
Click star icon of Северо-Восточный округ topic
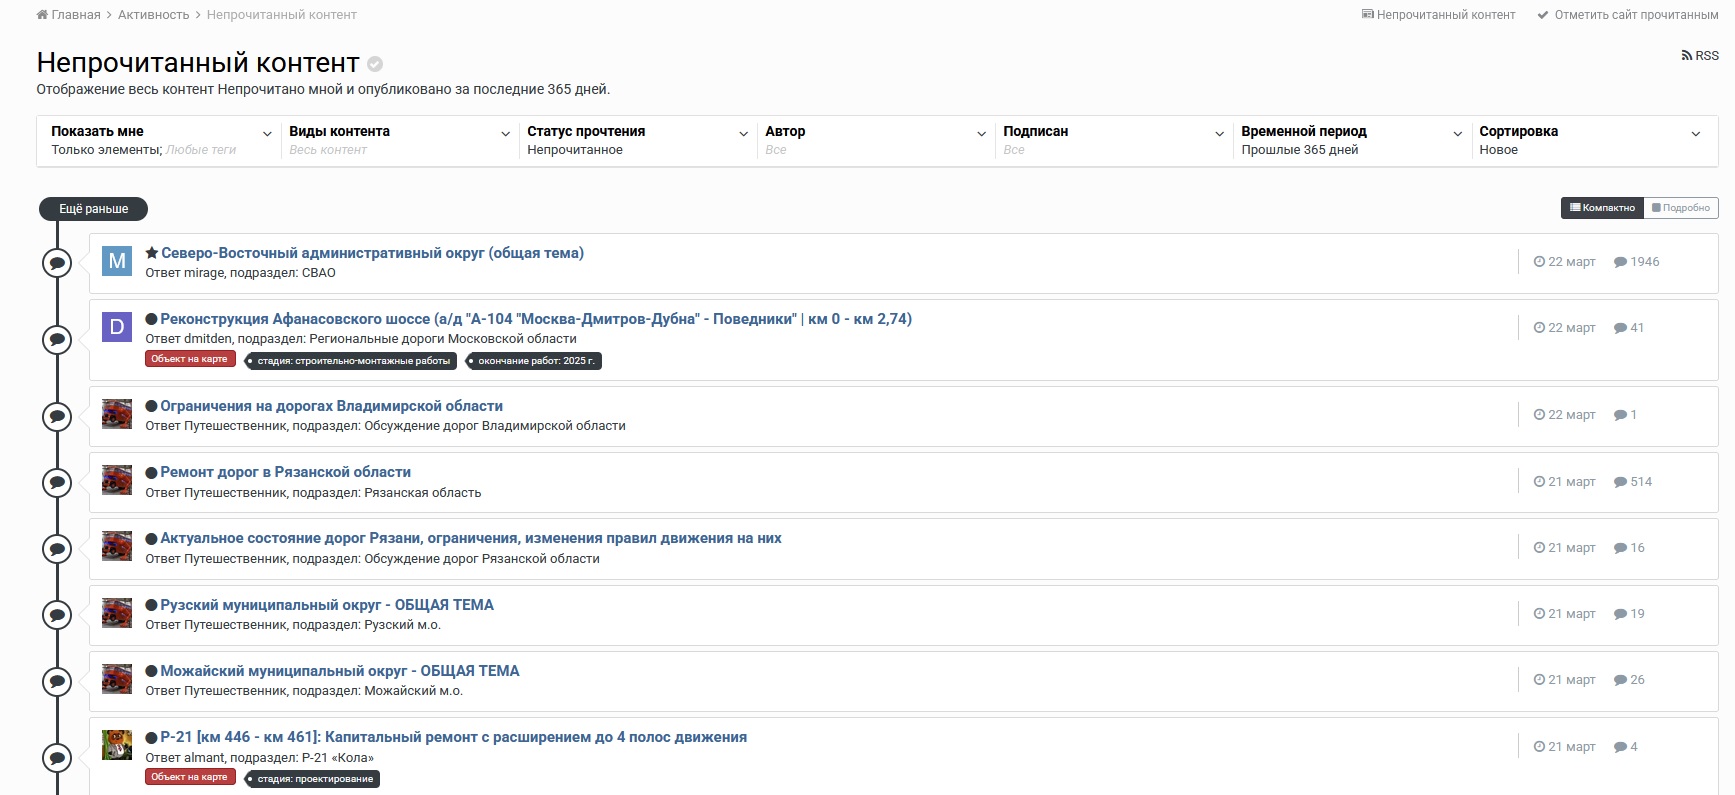[x=152, y=253]
